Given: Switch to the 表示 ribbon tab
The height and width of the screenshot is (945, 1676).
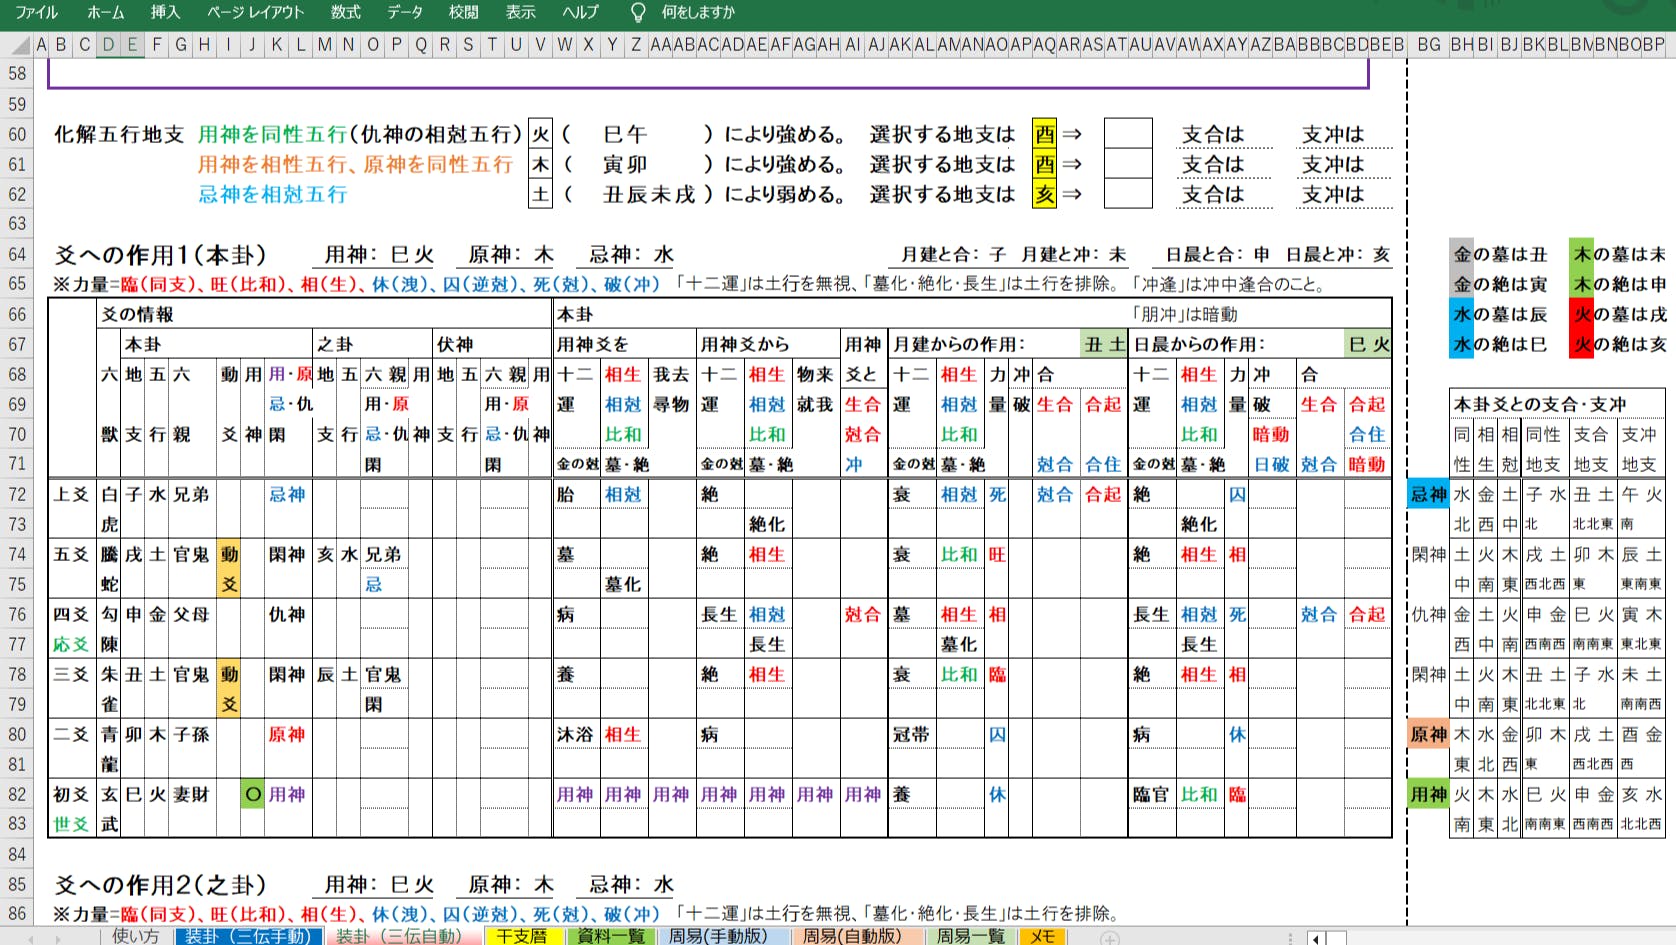Looking at the screenshot, I should tap(520, 12).
